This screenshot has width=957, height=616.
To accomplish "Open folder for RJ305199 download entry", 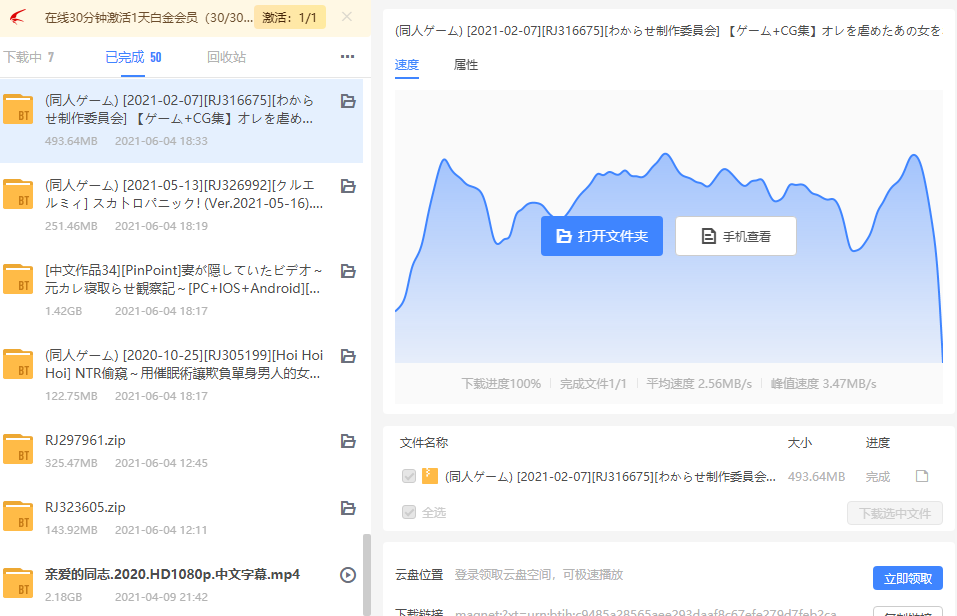I will (348, 356).
